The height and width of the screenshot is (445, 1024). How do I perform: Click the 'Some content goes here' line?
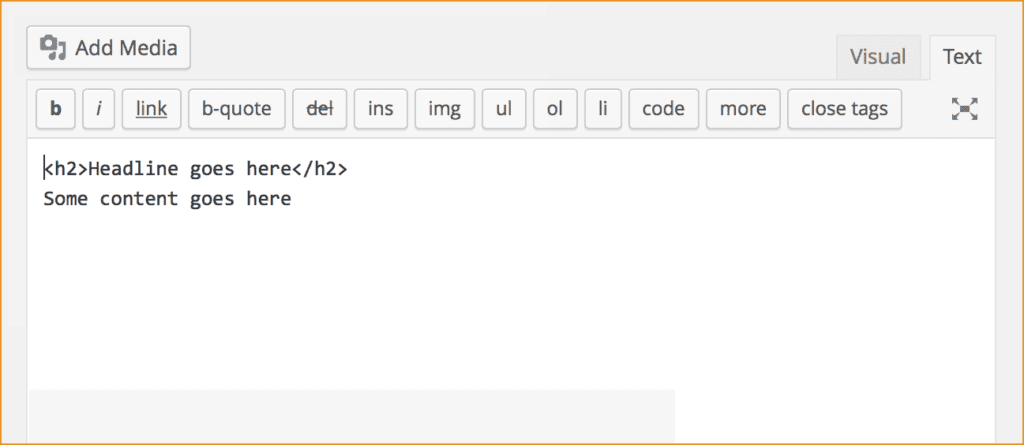point(167,199)
